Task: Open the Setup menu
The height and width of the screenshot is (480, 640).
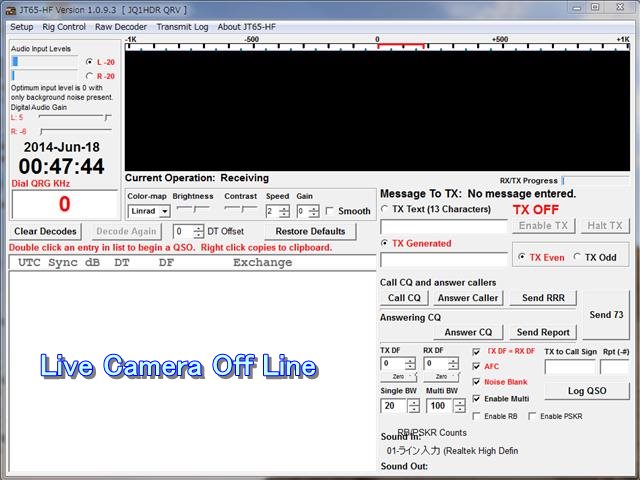Action: tap(21, 27)
